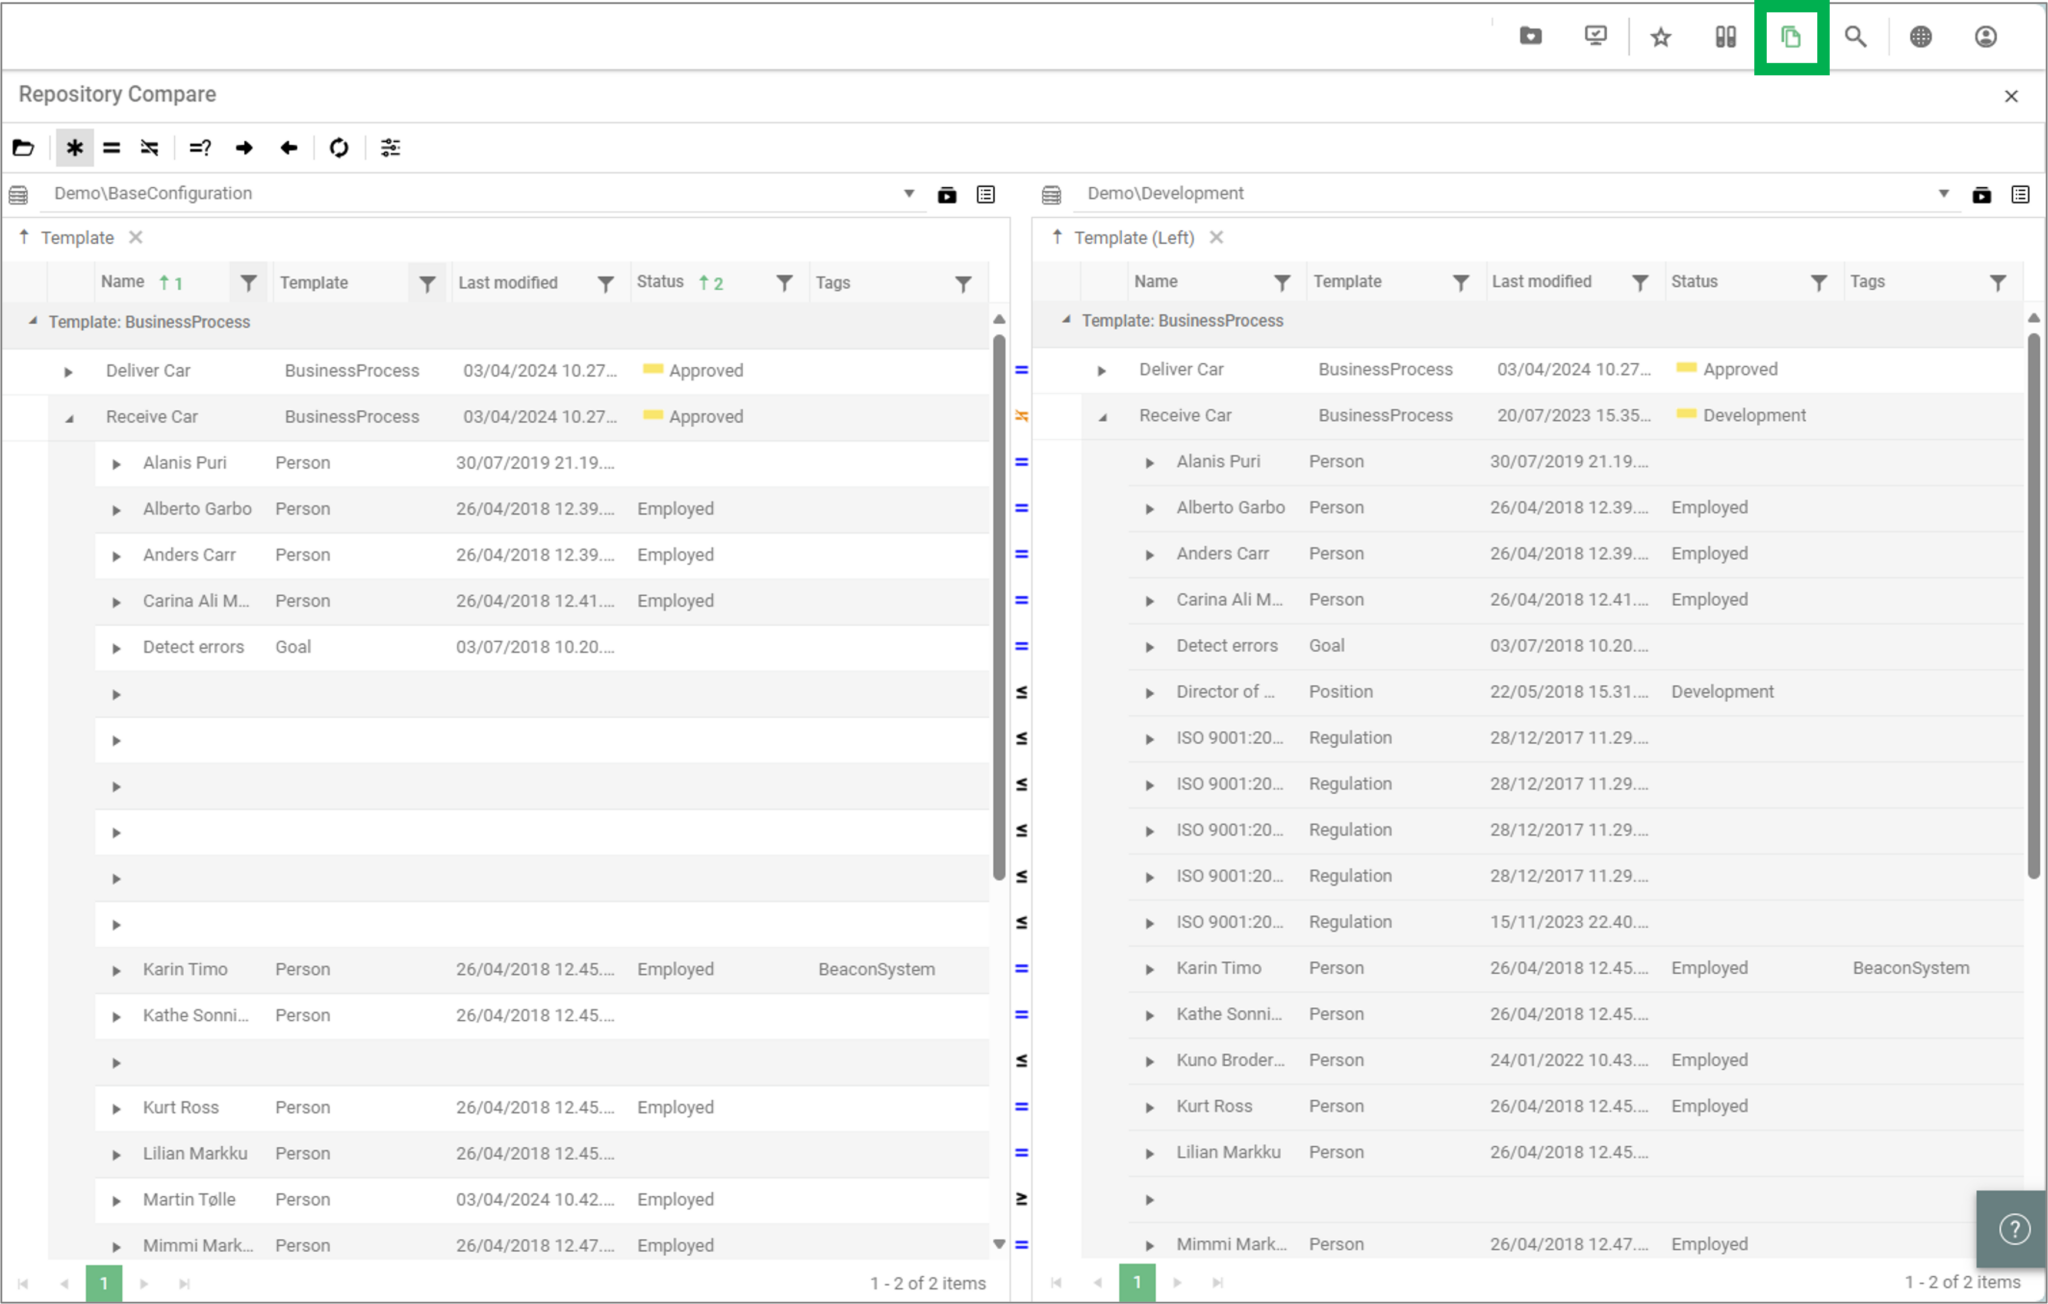Click the Status column header on right

click(1694, 282)
